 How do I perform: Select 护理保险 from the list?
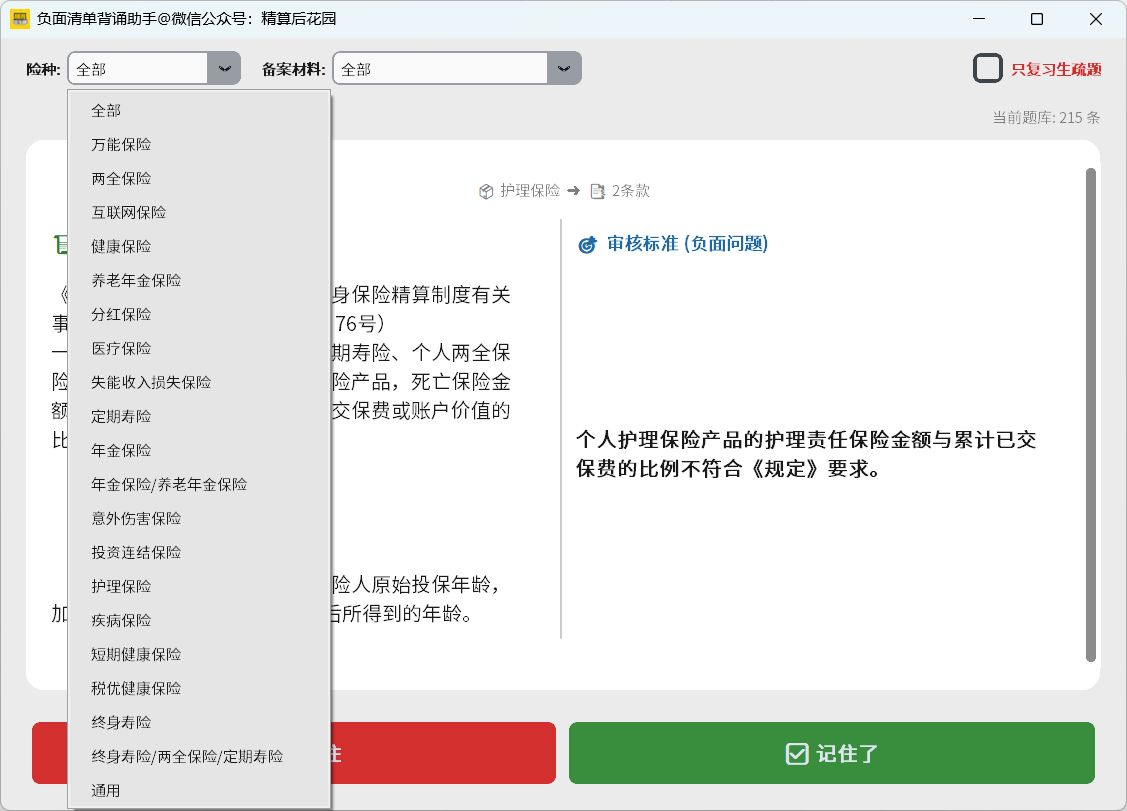121,587
